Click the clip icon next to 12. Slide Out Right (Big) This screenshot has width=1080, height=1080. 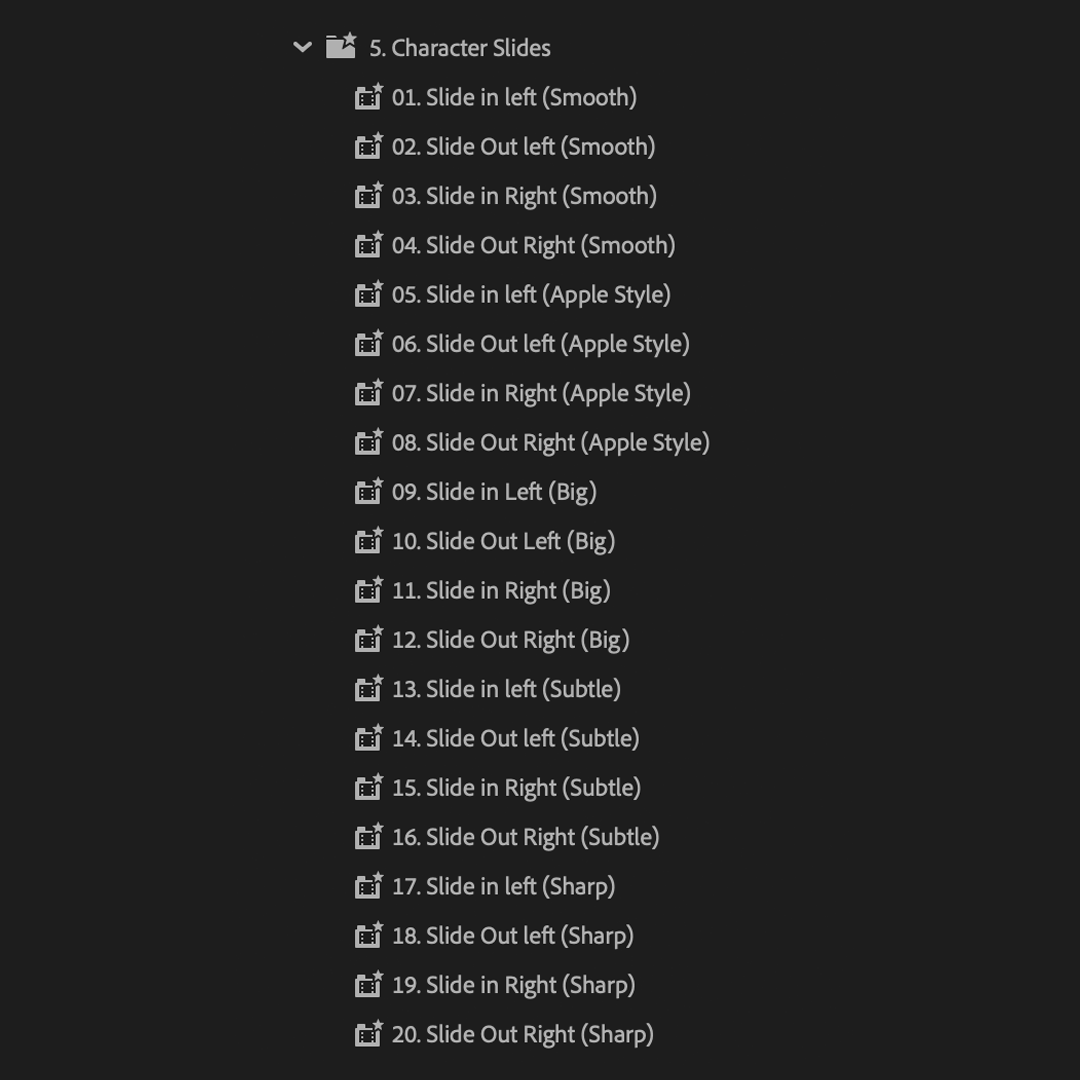369,639
